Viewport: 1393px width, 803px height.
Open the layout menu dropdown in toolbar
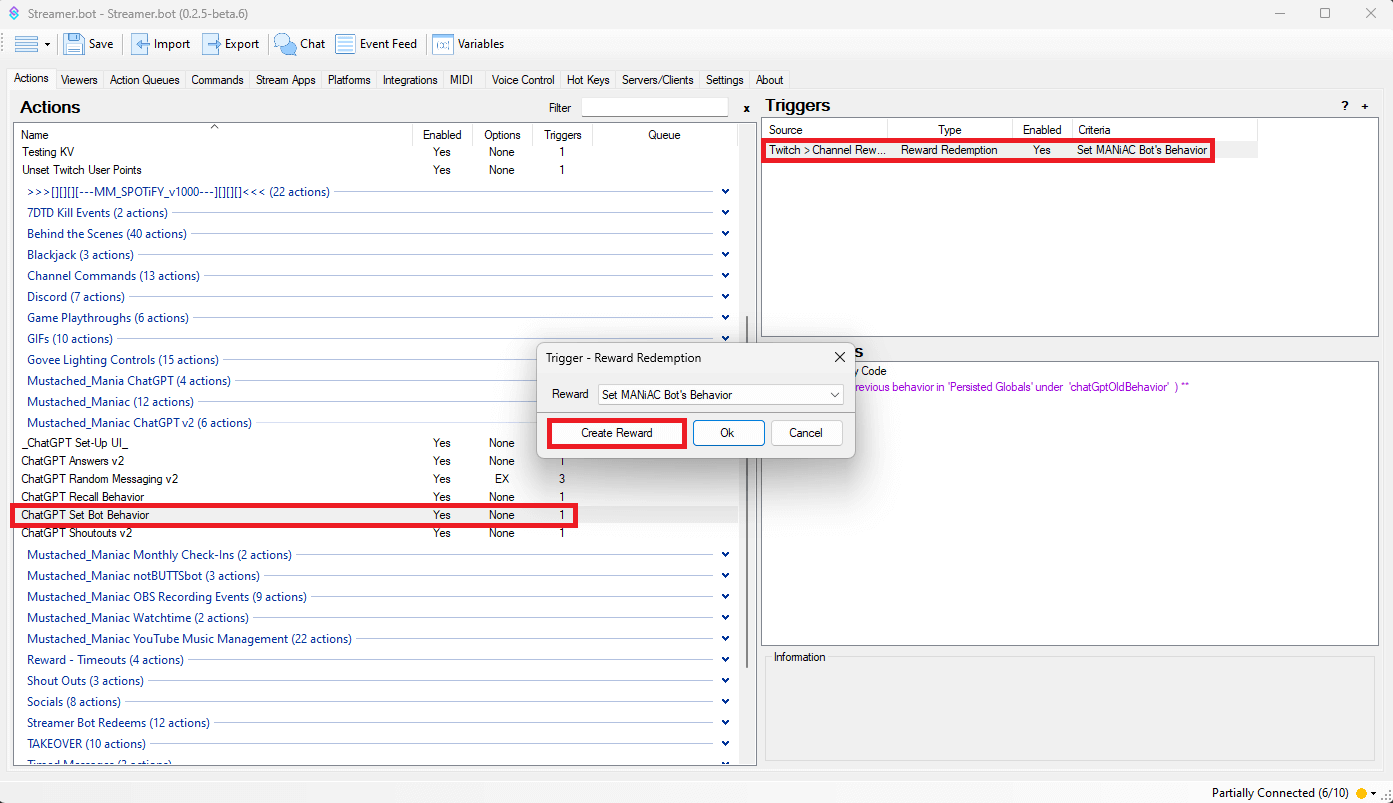(x=32, y=44)
